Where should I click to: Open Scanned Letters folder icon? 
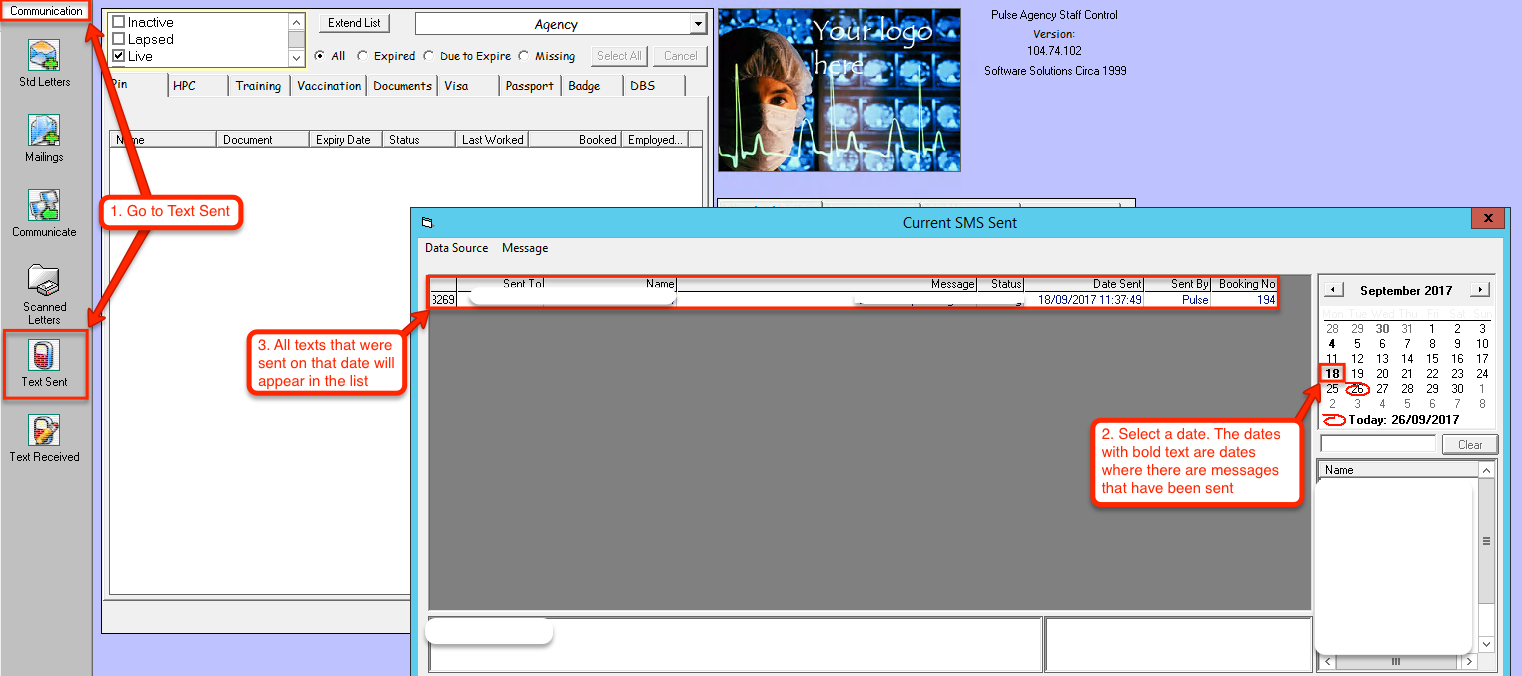coord(45,280)
